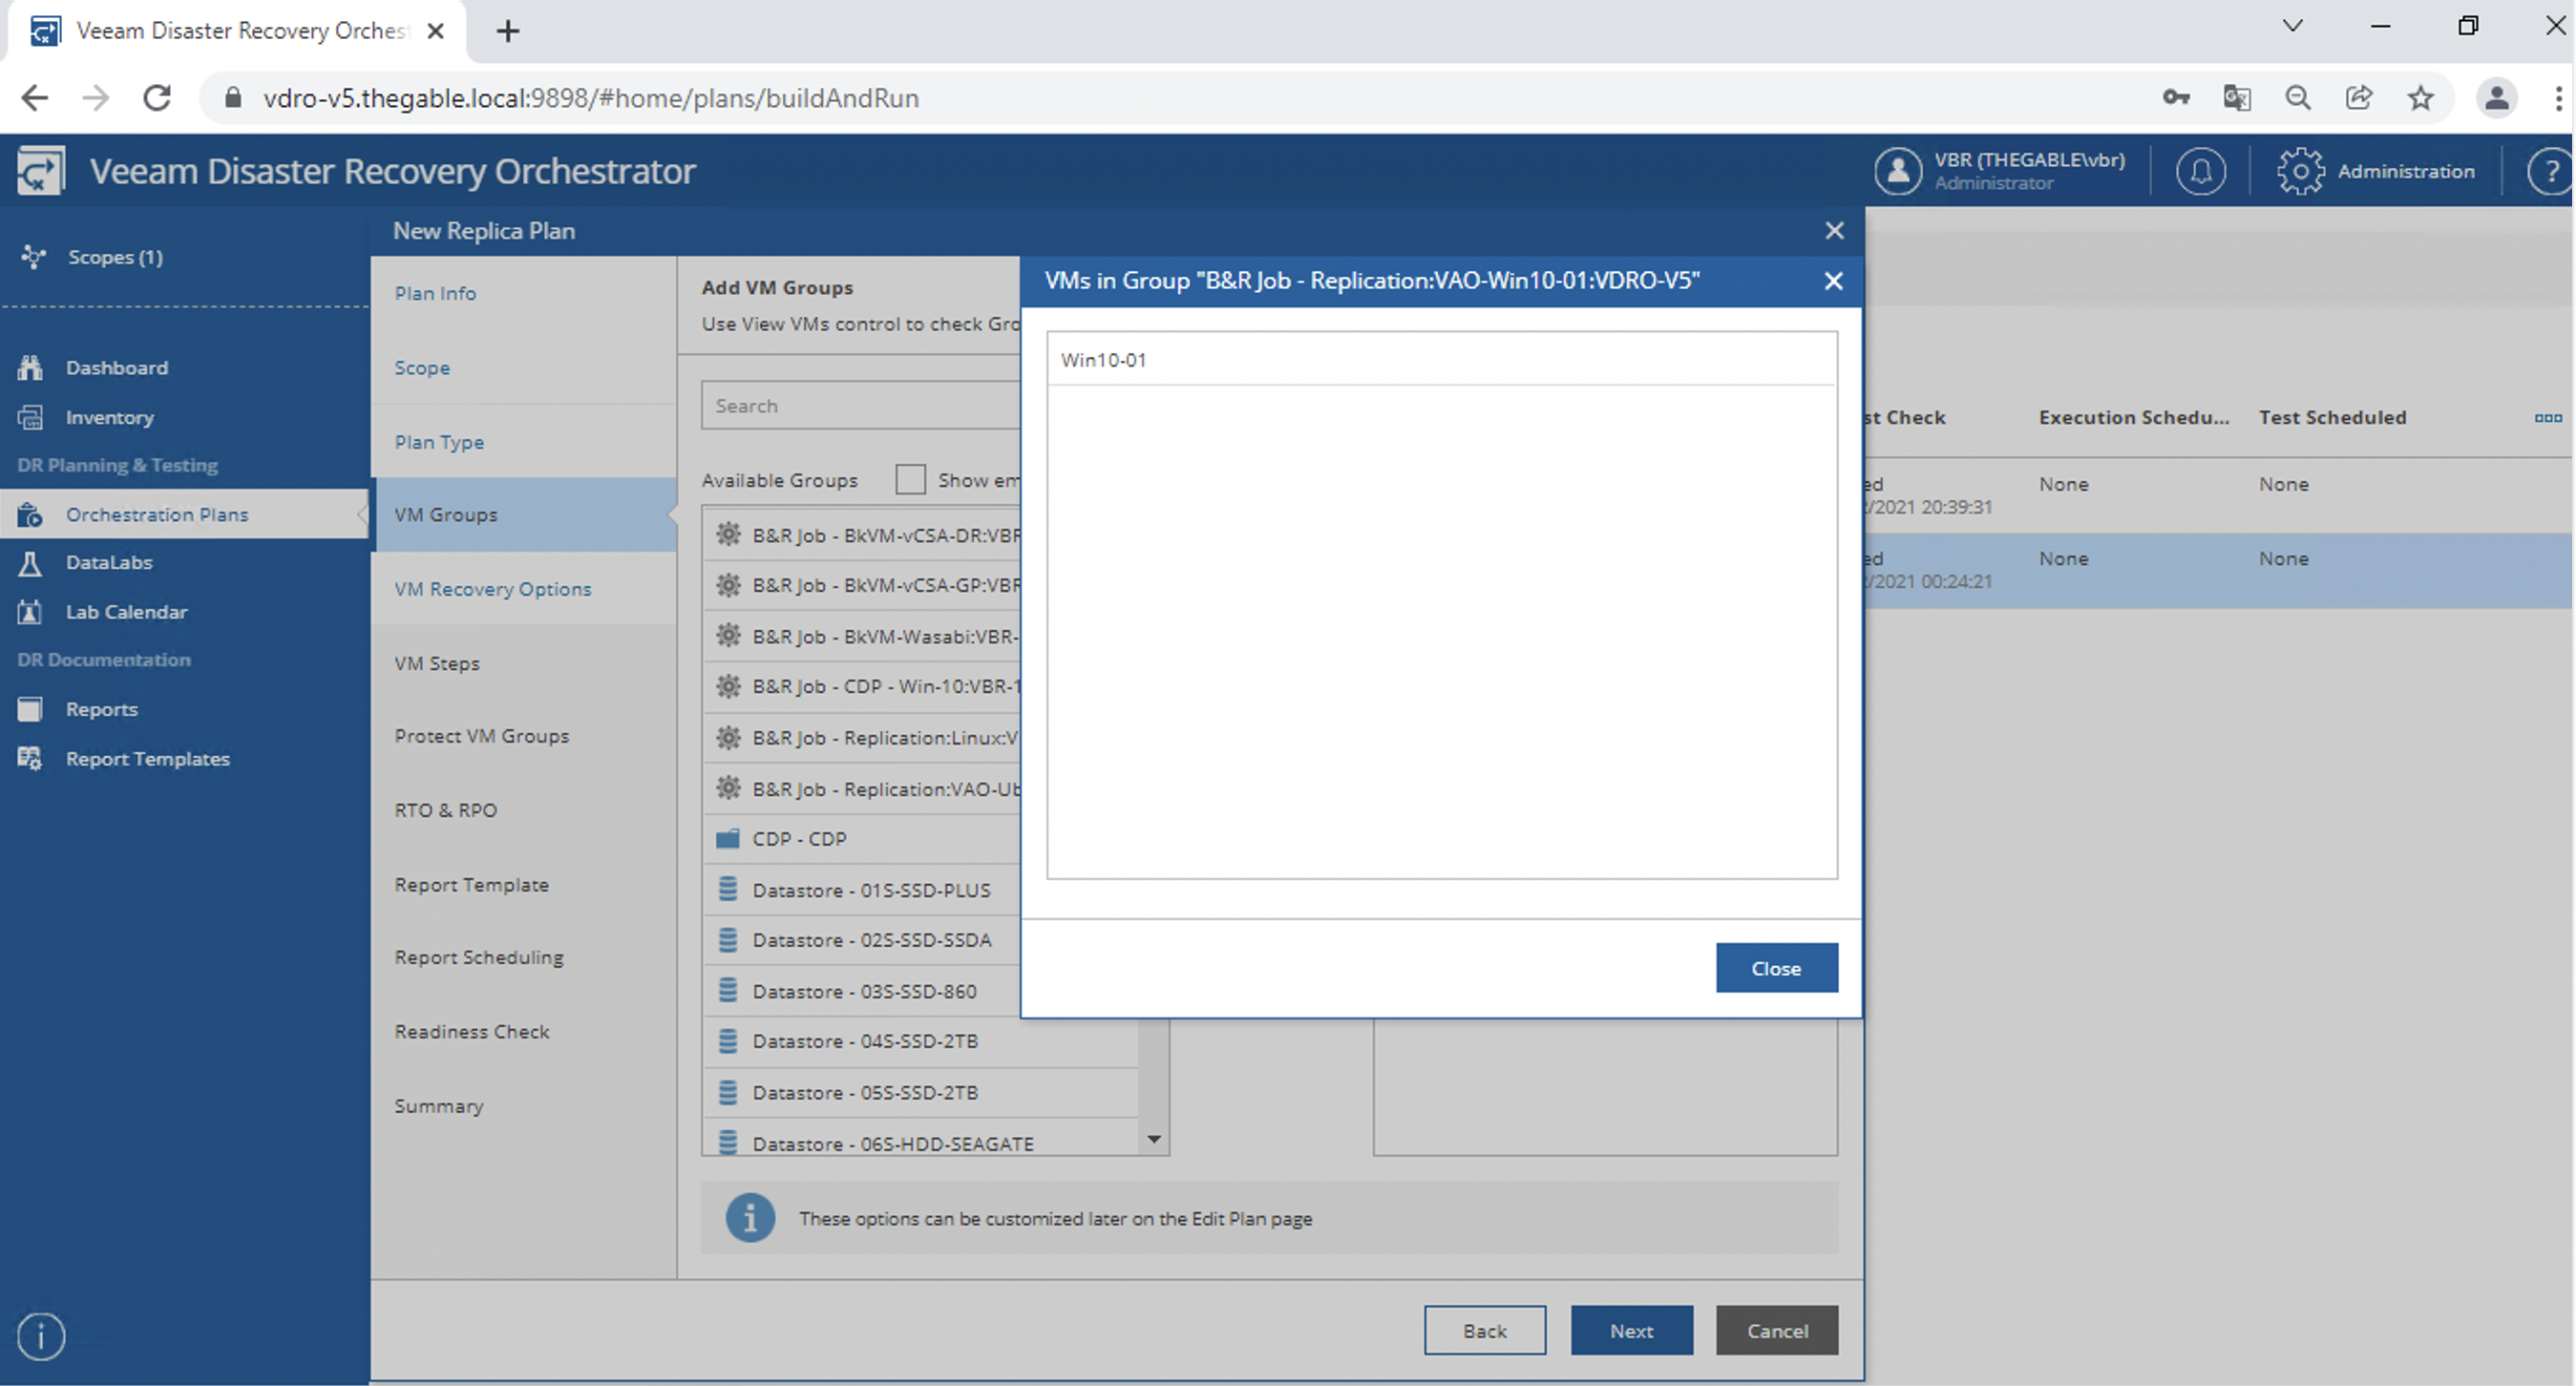Click the Next button

[1631, 1331]
